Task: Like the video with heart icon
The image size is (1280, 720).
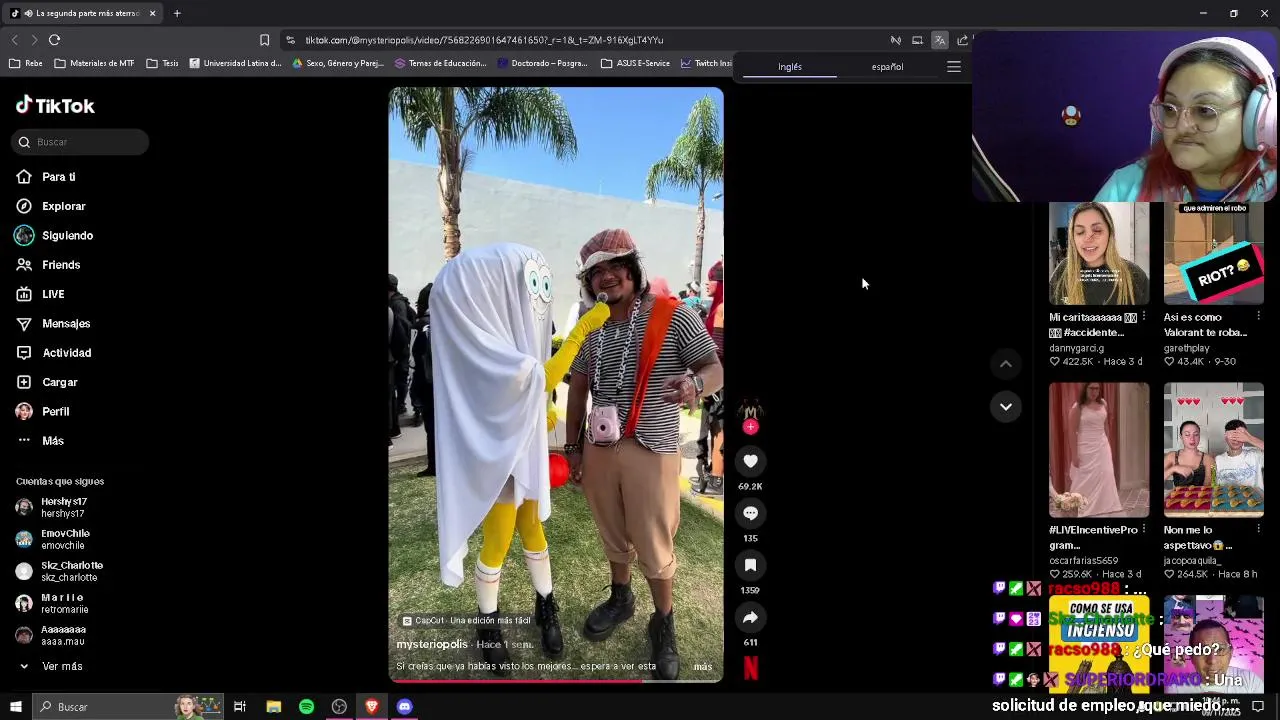Action: (750, 461)
